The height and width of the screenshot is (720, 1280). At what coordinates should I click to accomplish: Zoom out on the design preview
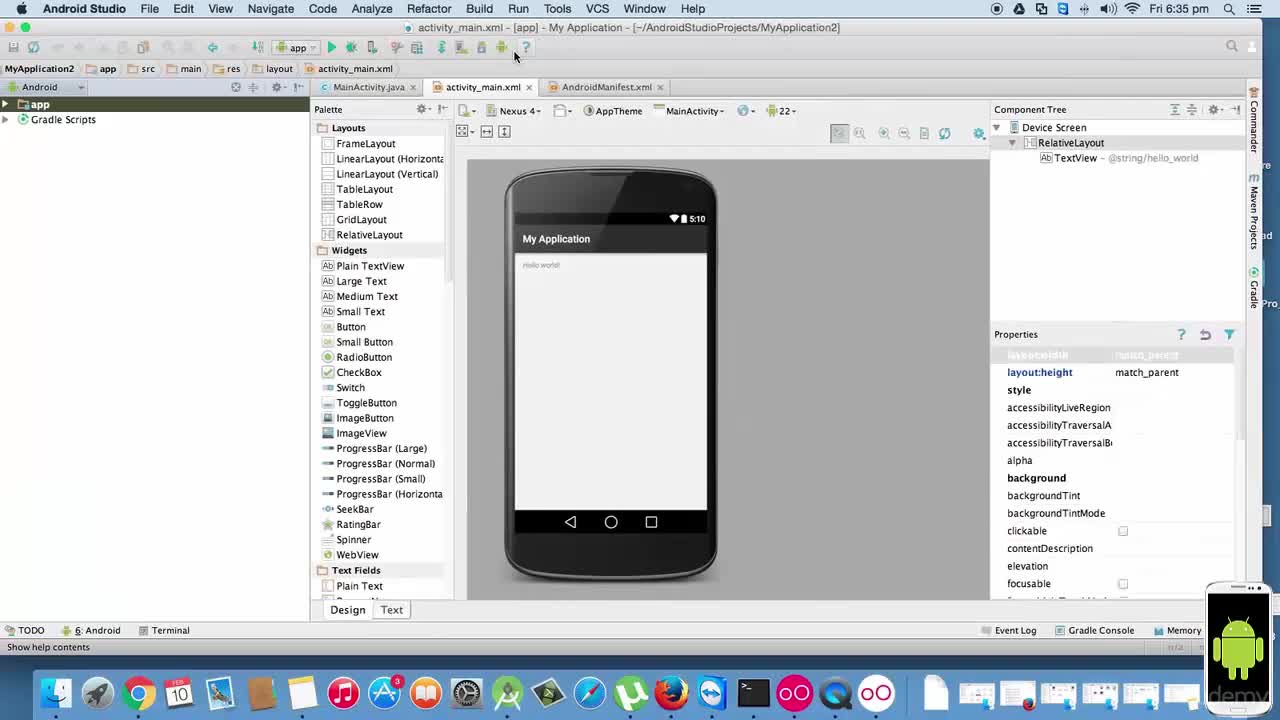(x=904, y=133)
